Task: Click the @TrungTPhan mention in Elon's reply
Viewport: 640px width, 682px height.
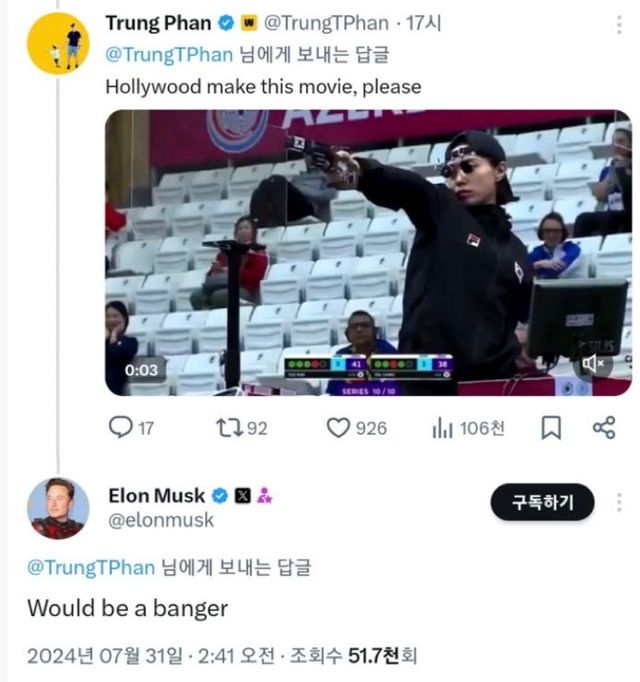Action: tap(91, 568)
